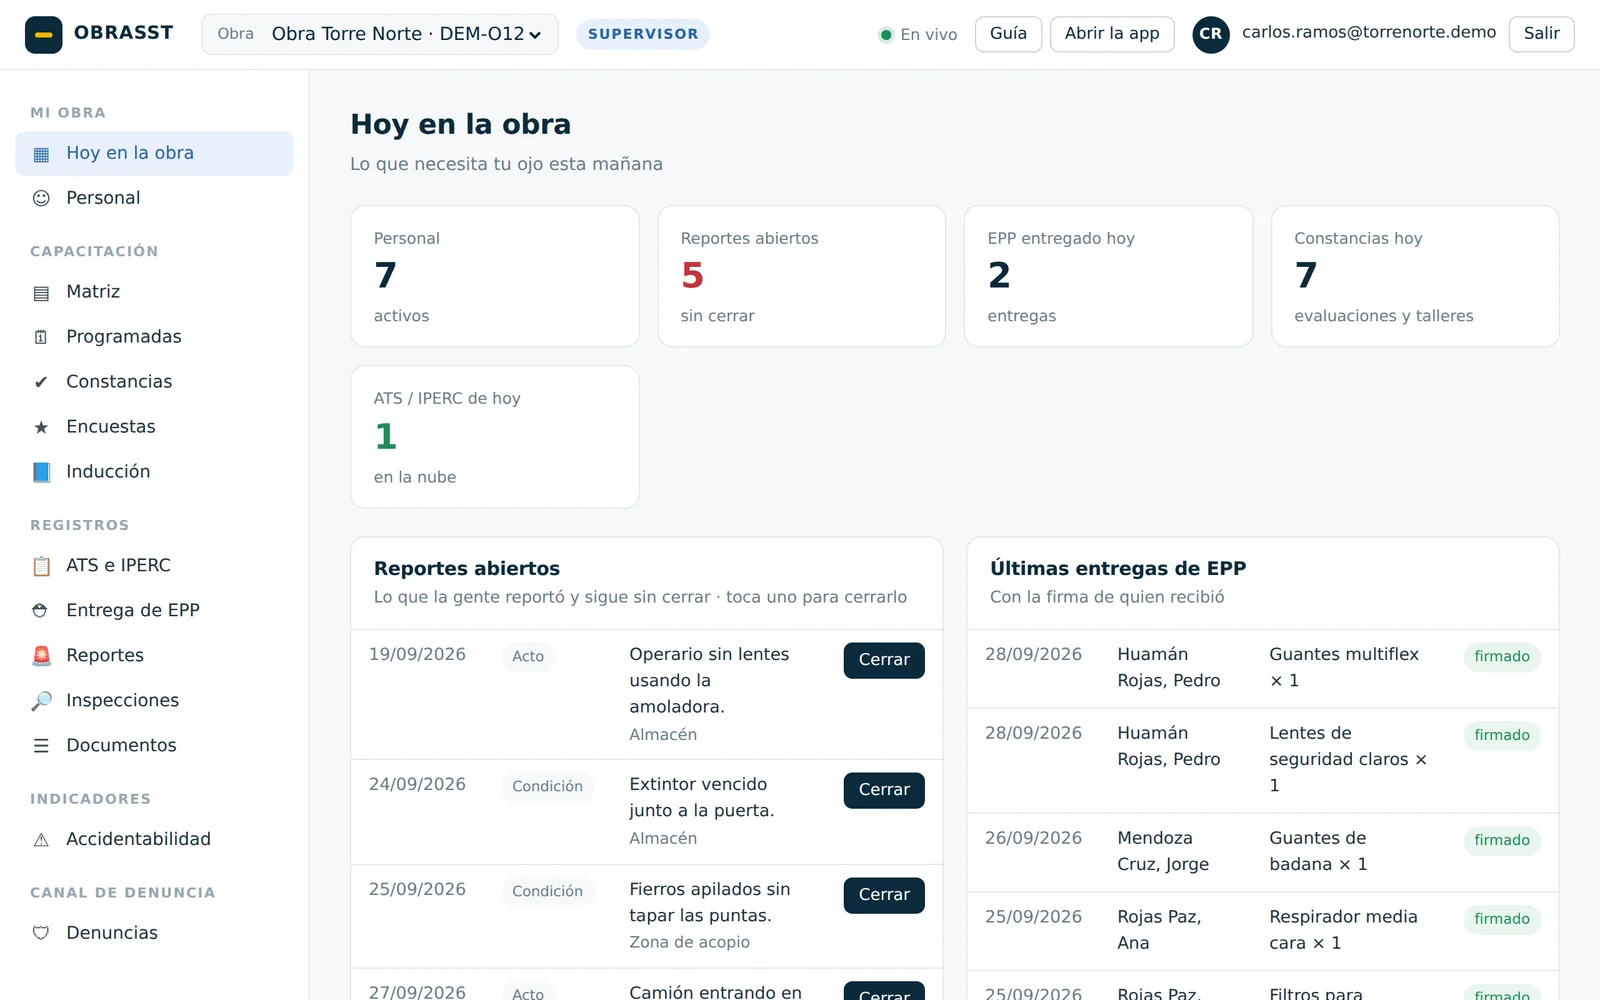The image size is (1600, 1000).
Task: Select Inspecciones in the sidebar
Action: (154, 700)
